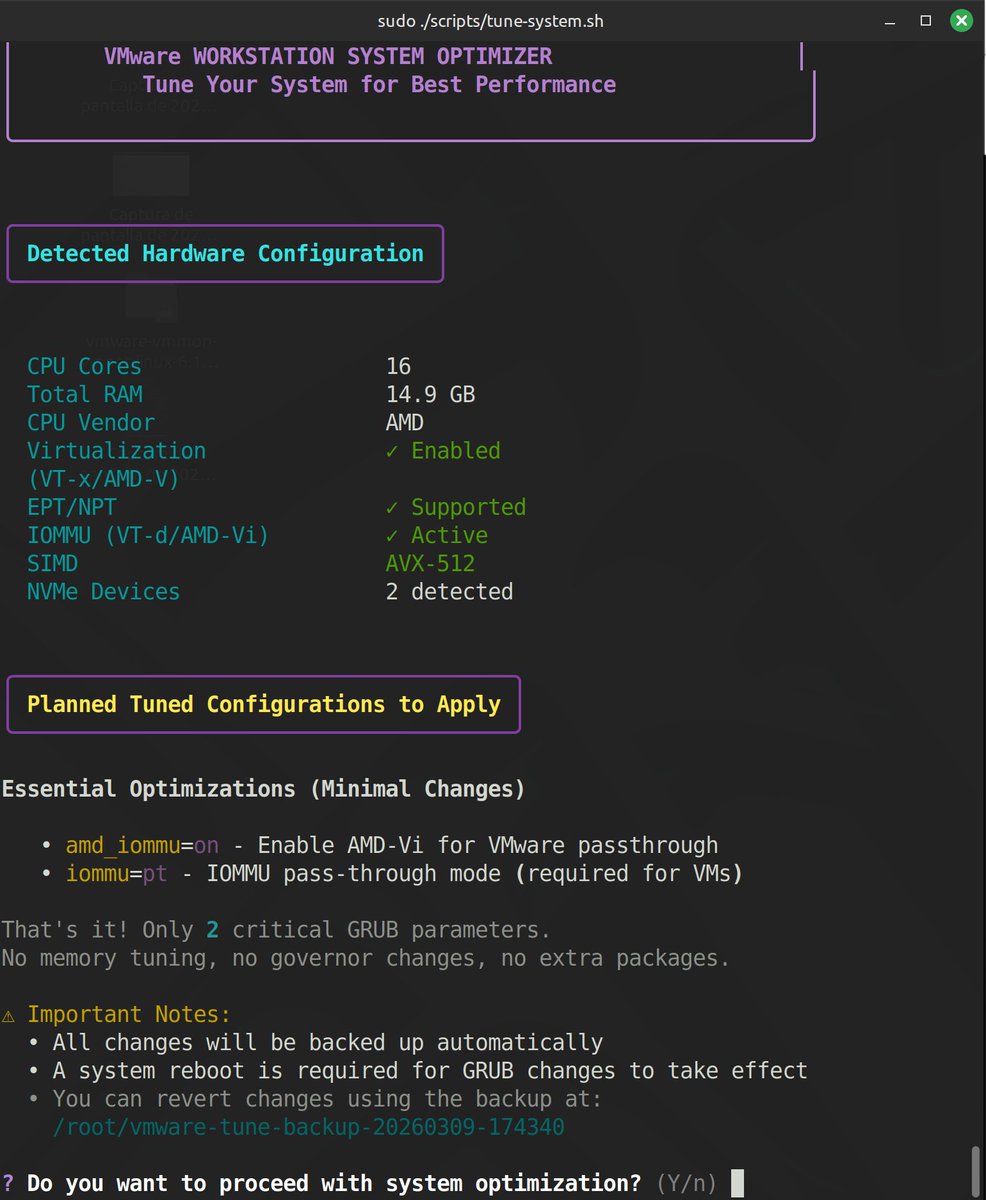Click the 'AMD' vendor value
This screenshot has width=986, height=1200.
click(x=405, y=422)
